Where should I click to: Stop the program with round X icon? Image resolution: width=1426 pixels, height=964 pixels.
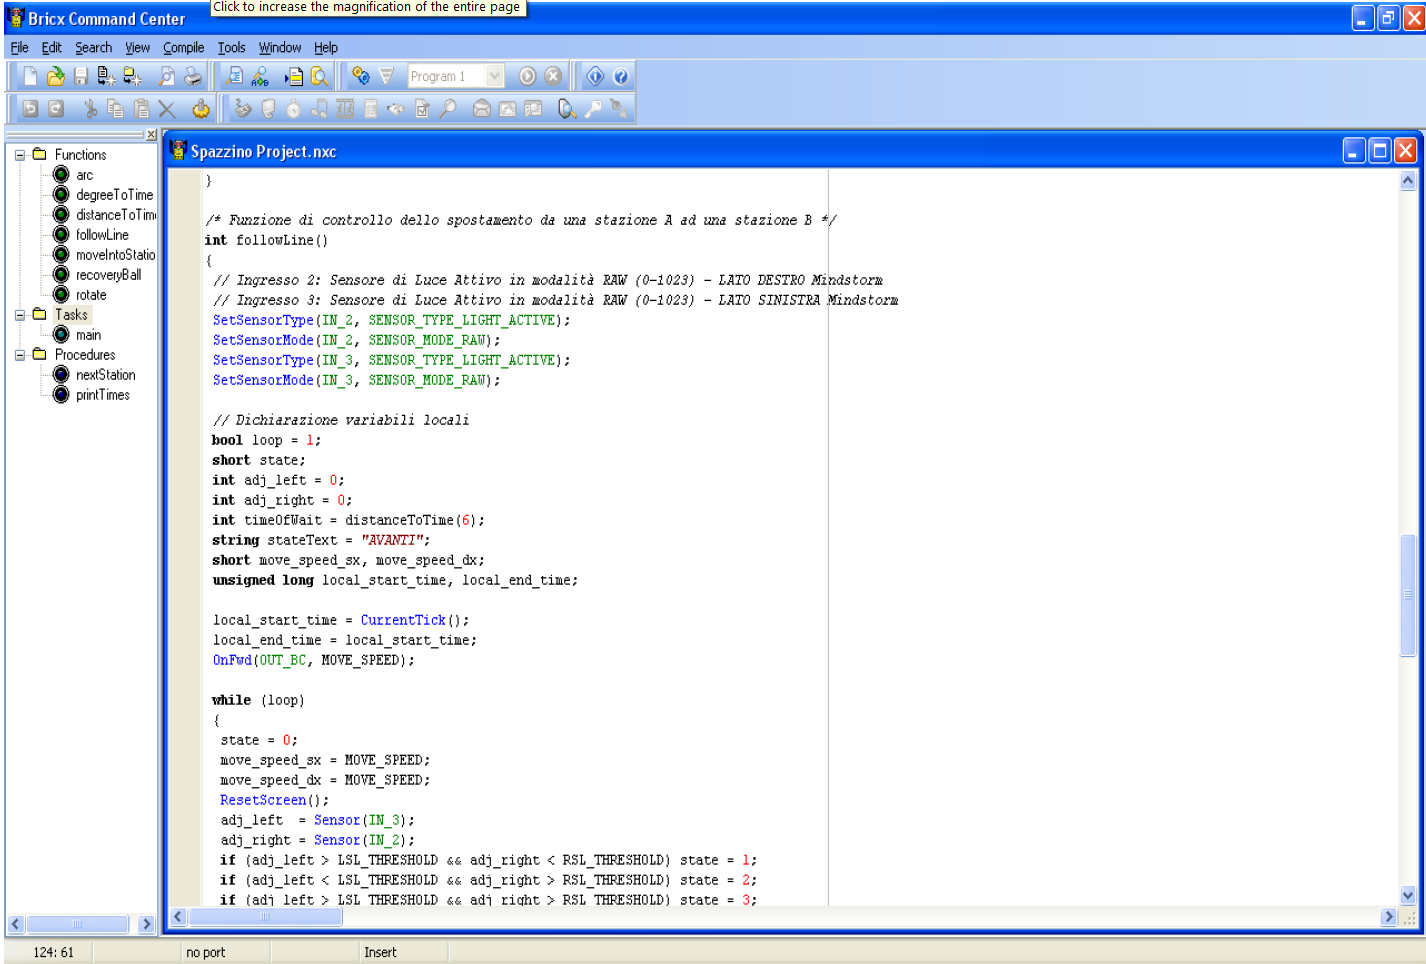553,76
